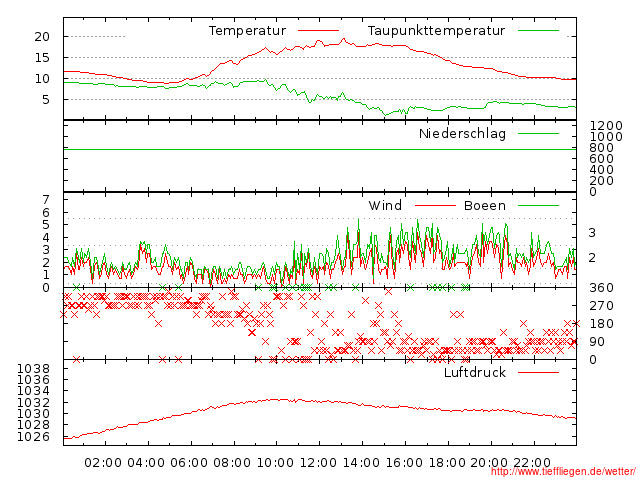Click the 1038 pressure axis value

pos(33,369)
